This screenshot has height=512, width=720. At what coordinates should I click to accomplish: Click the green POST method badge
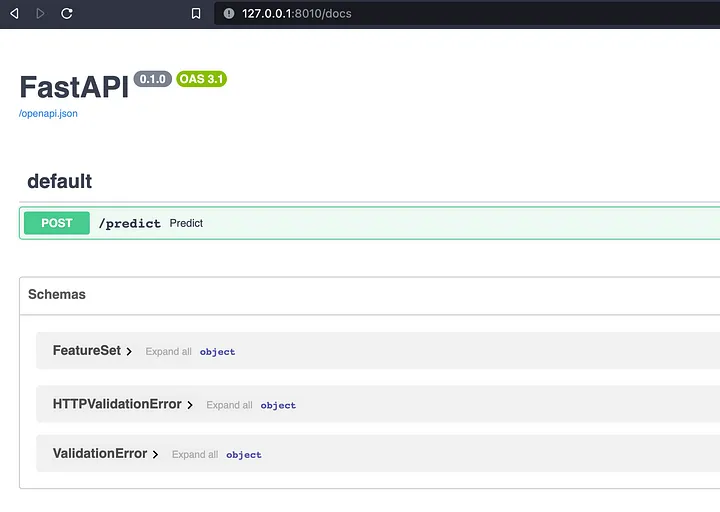(x=57, y=223)
